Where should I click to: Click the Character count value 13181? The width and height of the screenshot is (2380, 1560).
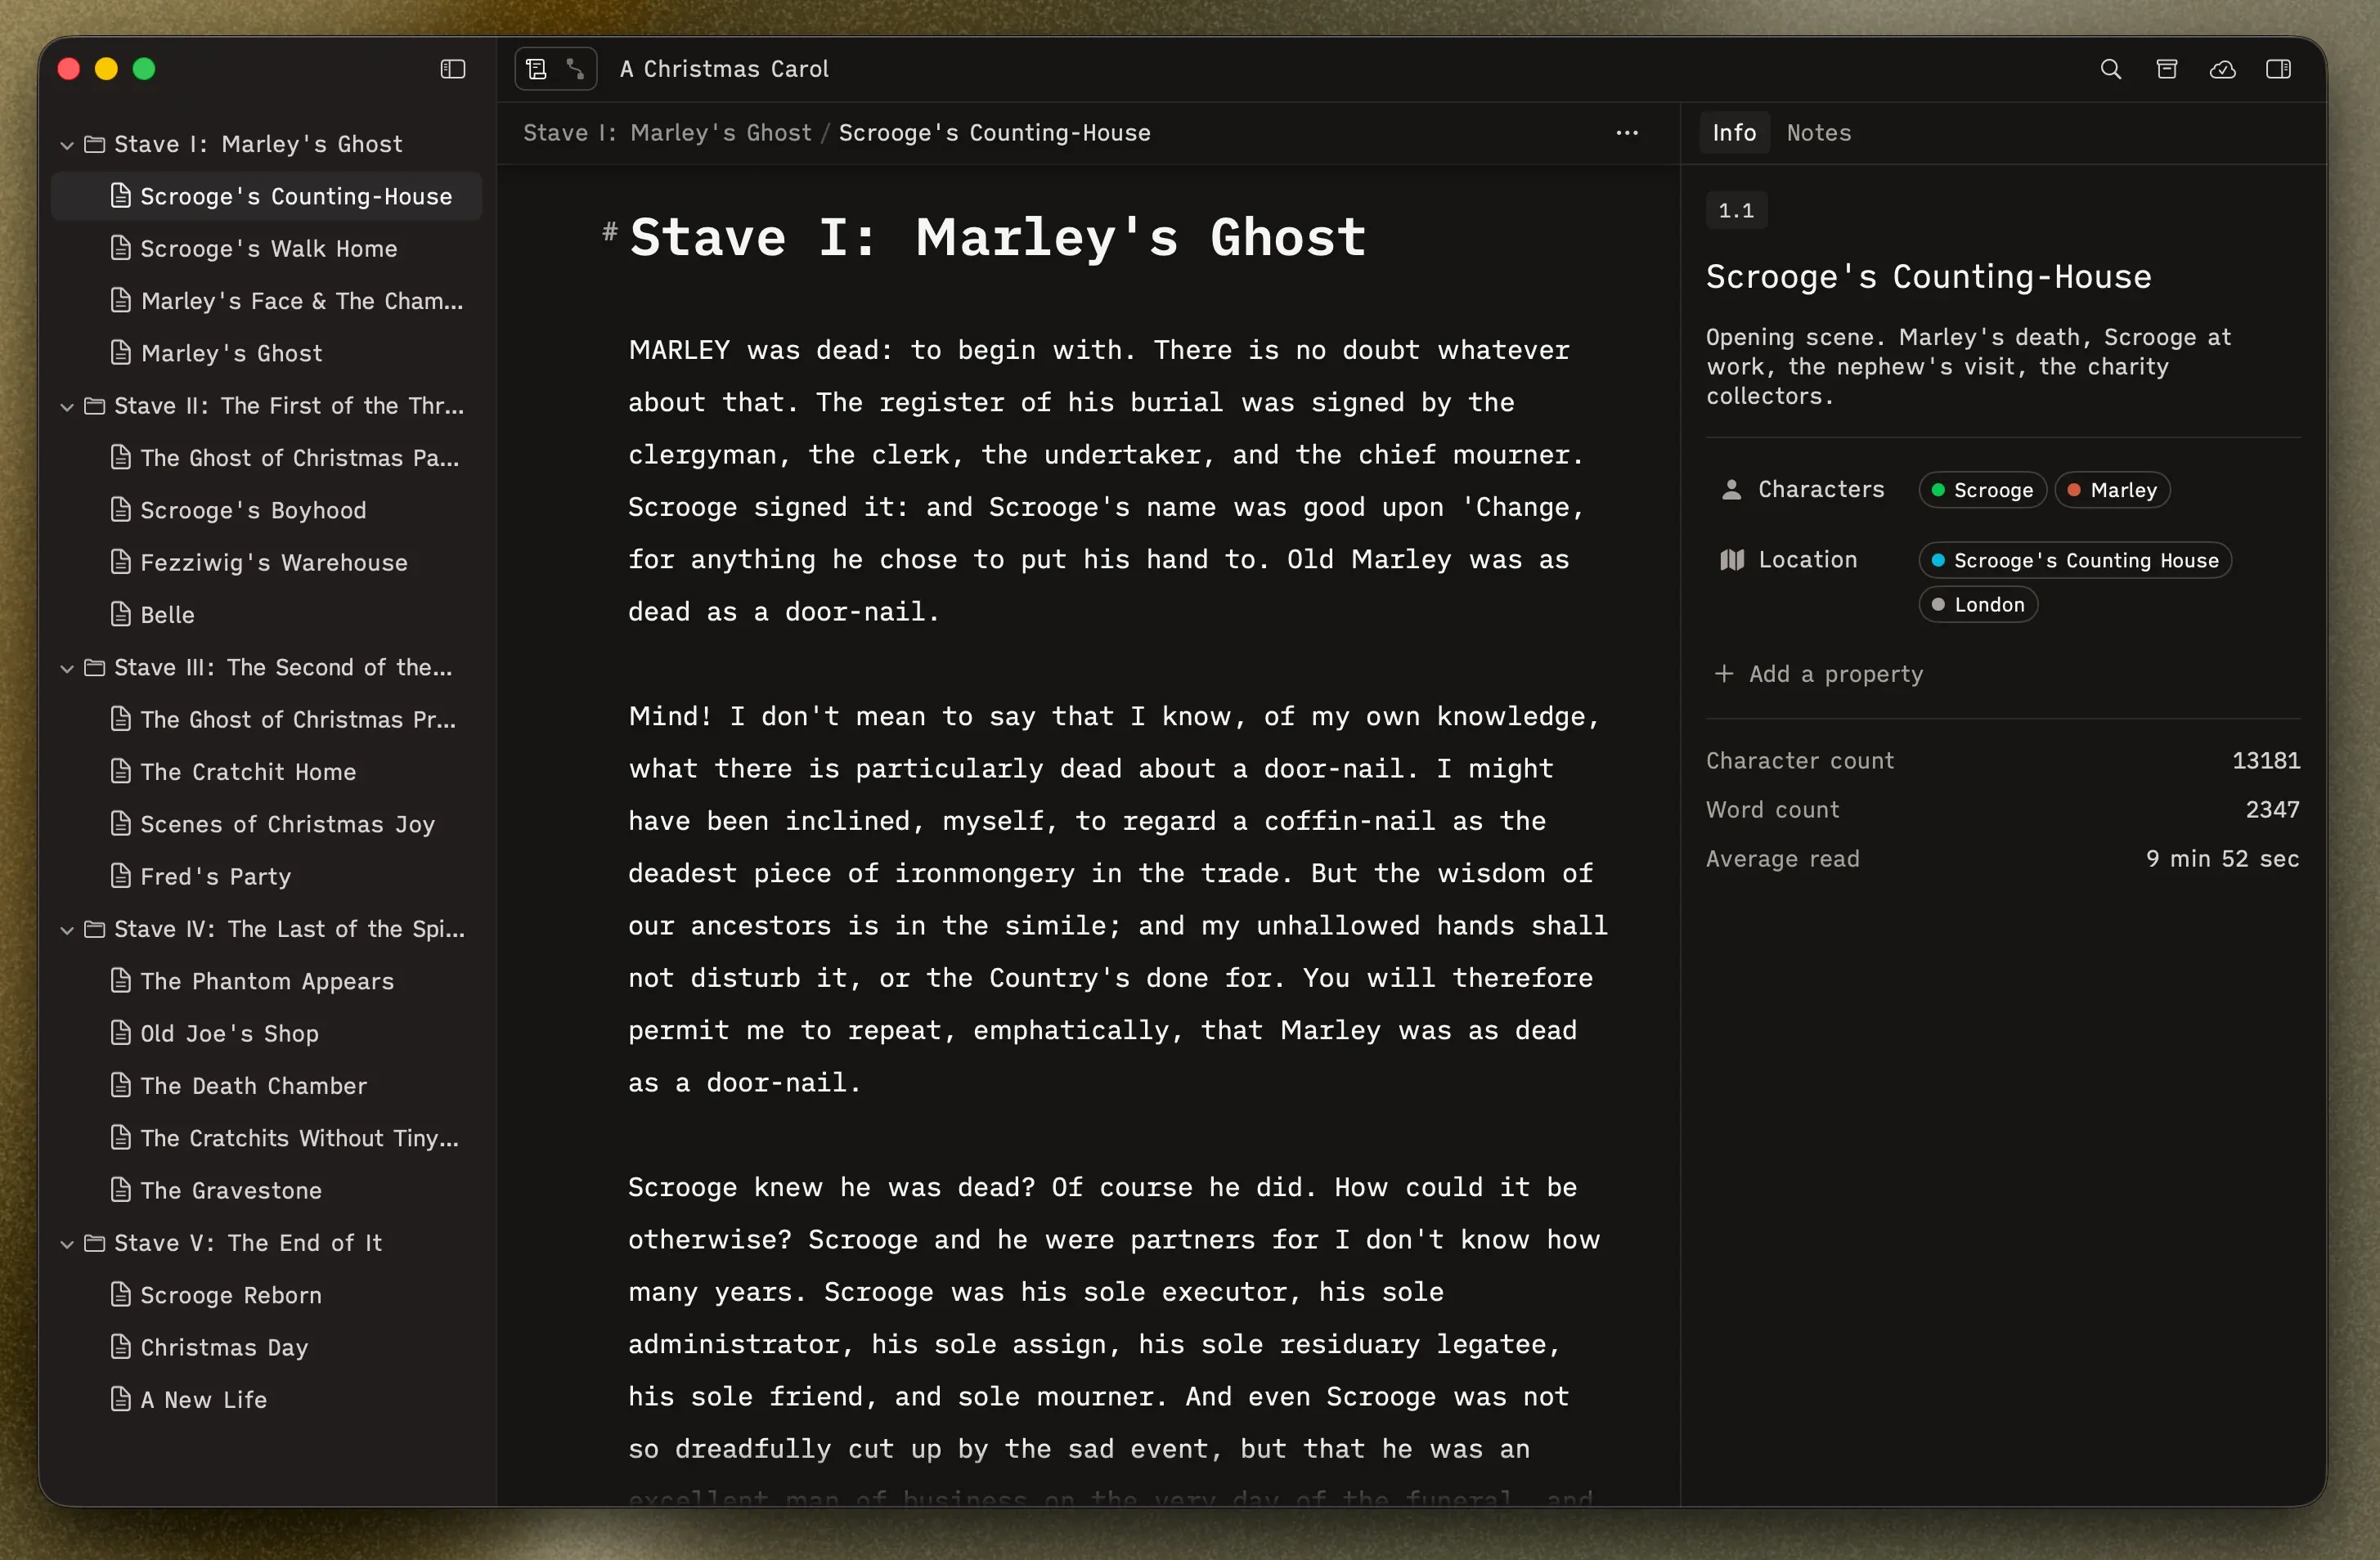pyautogui.click(x=2266, y=761)
